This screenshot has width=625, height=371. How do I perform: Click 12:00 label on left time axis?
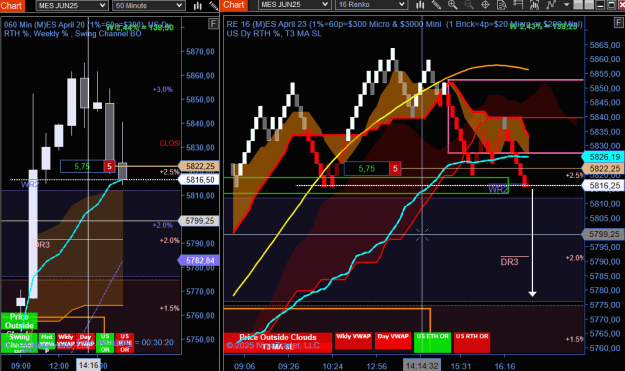59,365
